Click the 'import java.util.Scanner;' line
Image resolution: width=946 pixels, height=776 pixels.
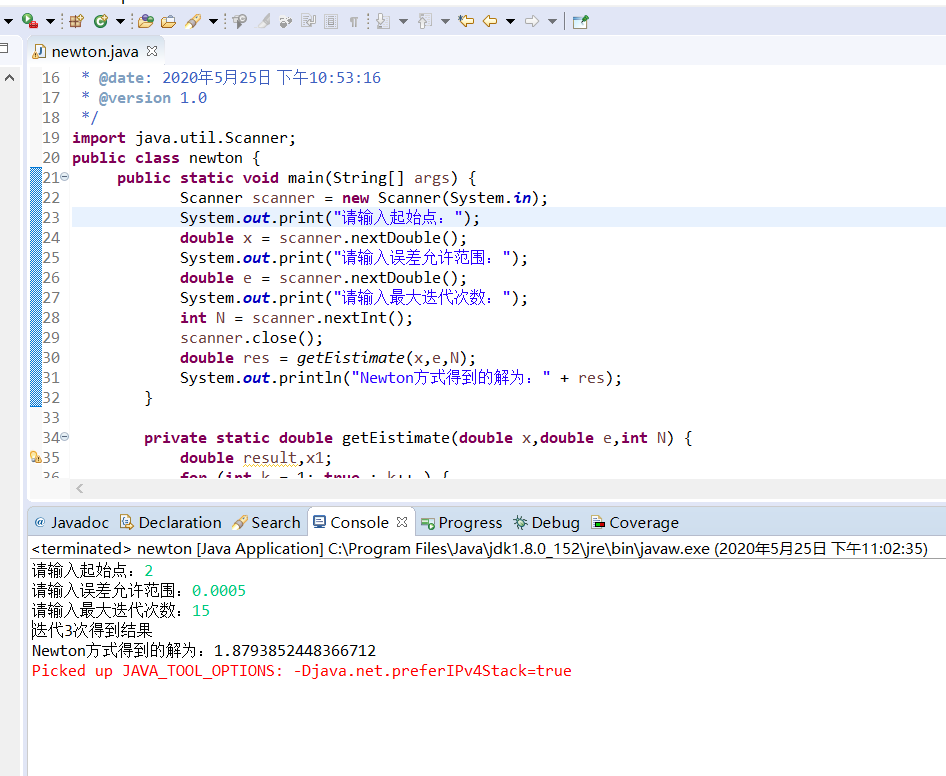coord(184,138)
